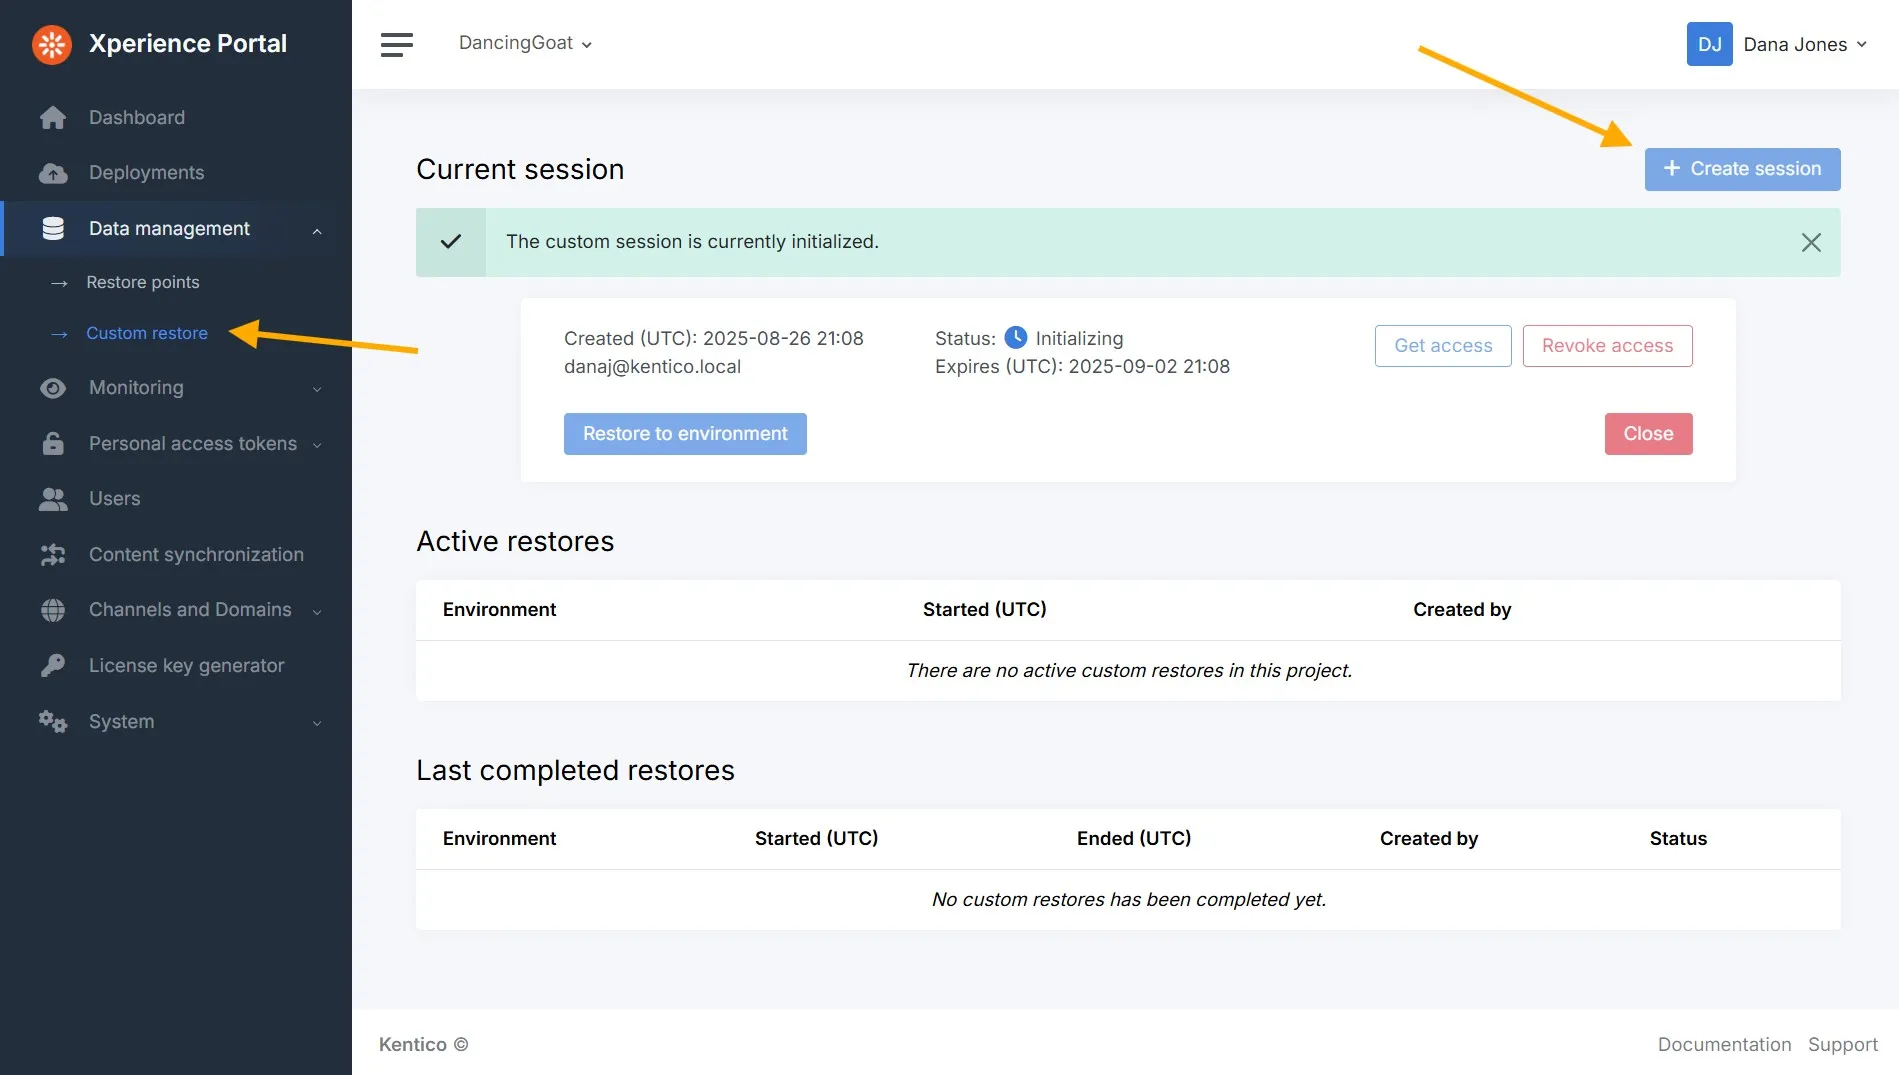Click the Users people icon
The width and height of the screenshot is (1899, 1075).
pos(53,499)
